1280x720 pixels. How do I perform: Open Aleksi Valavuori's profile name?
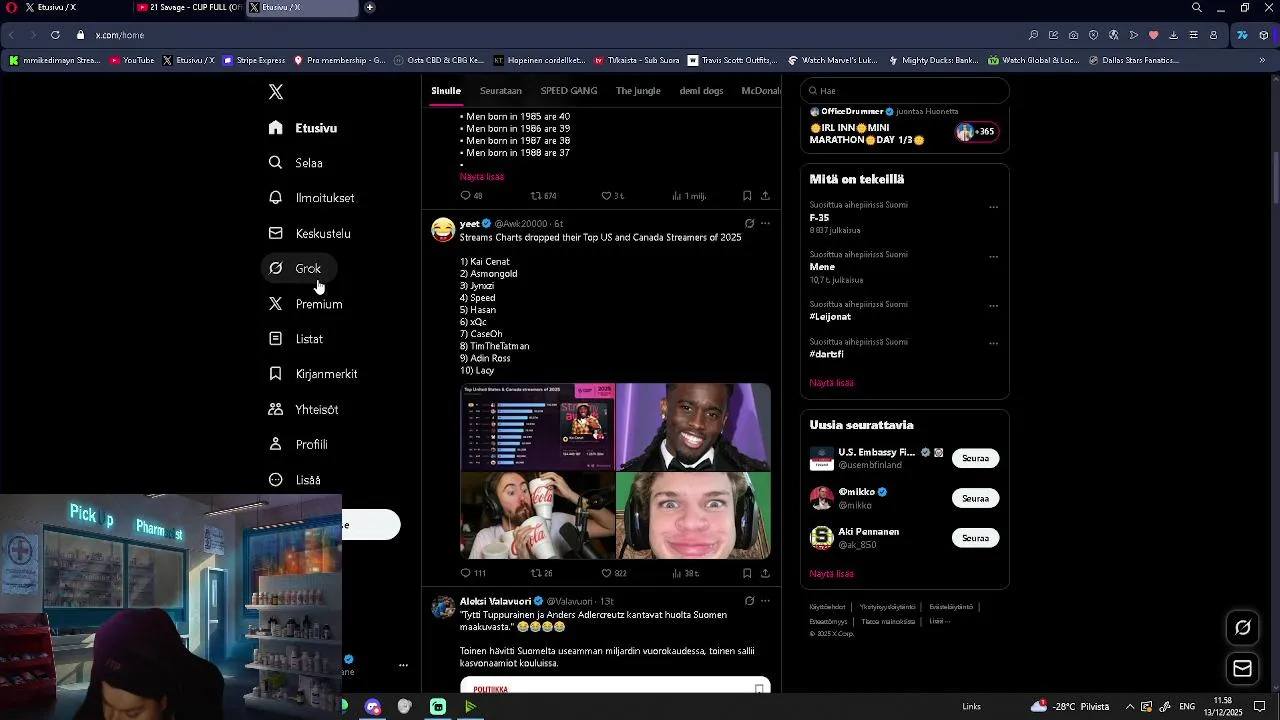click(495, 601)
